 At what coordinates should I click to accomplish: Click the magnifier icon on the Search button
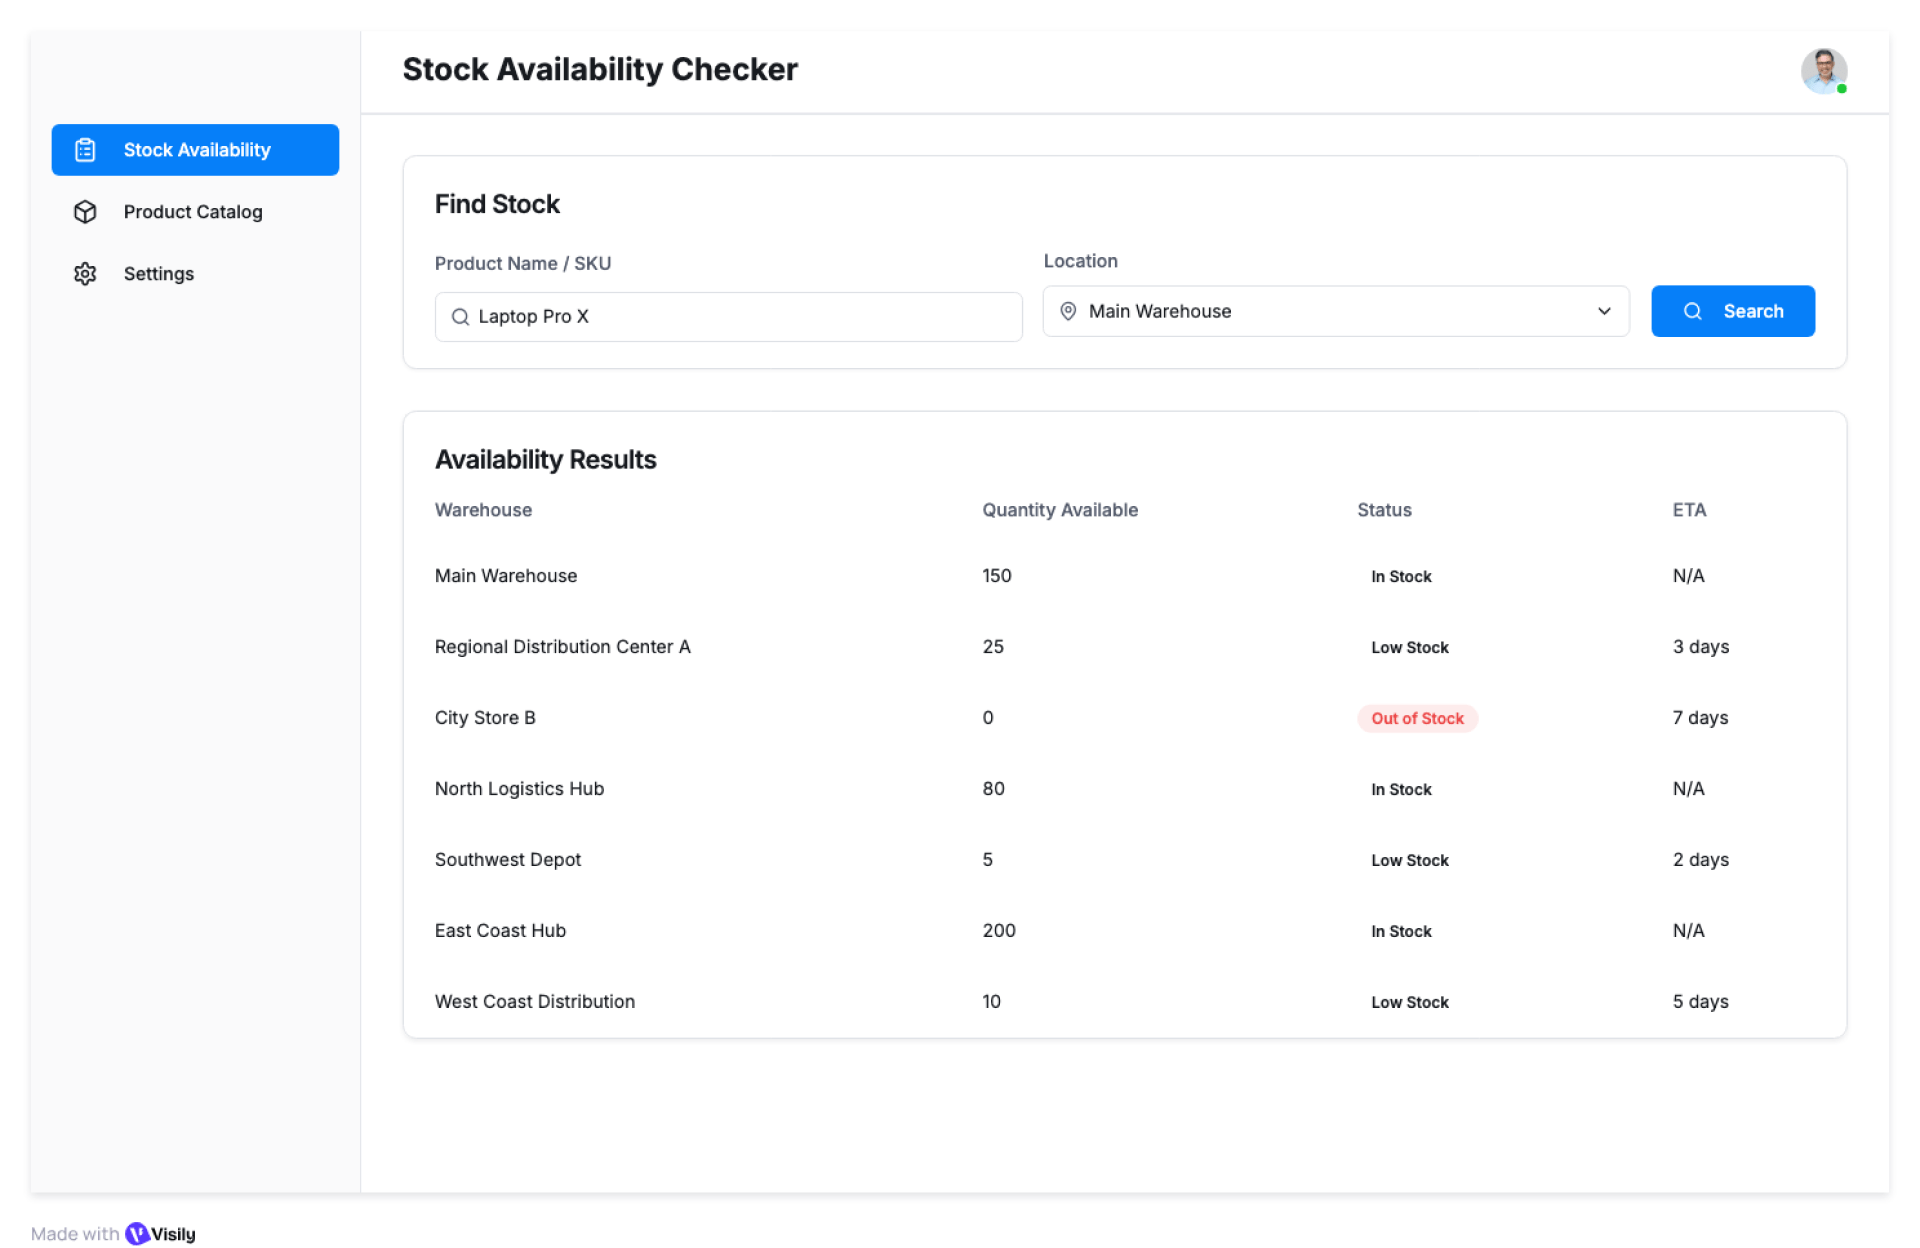tap(1692, 311)
